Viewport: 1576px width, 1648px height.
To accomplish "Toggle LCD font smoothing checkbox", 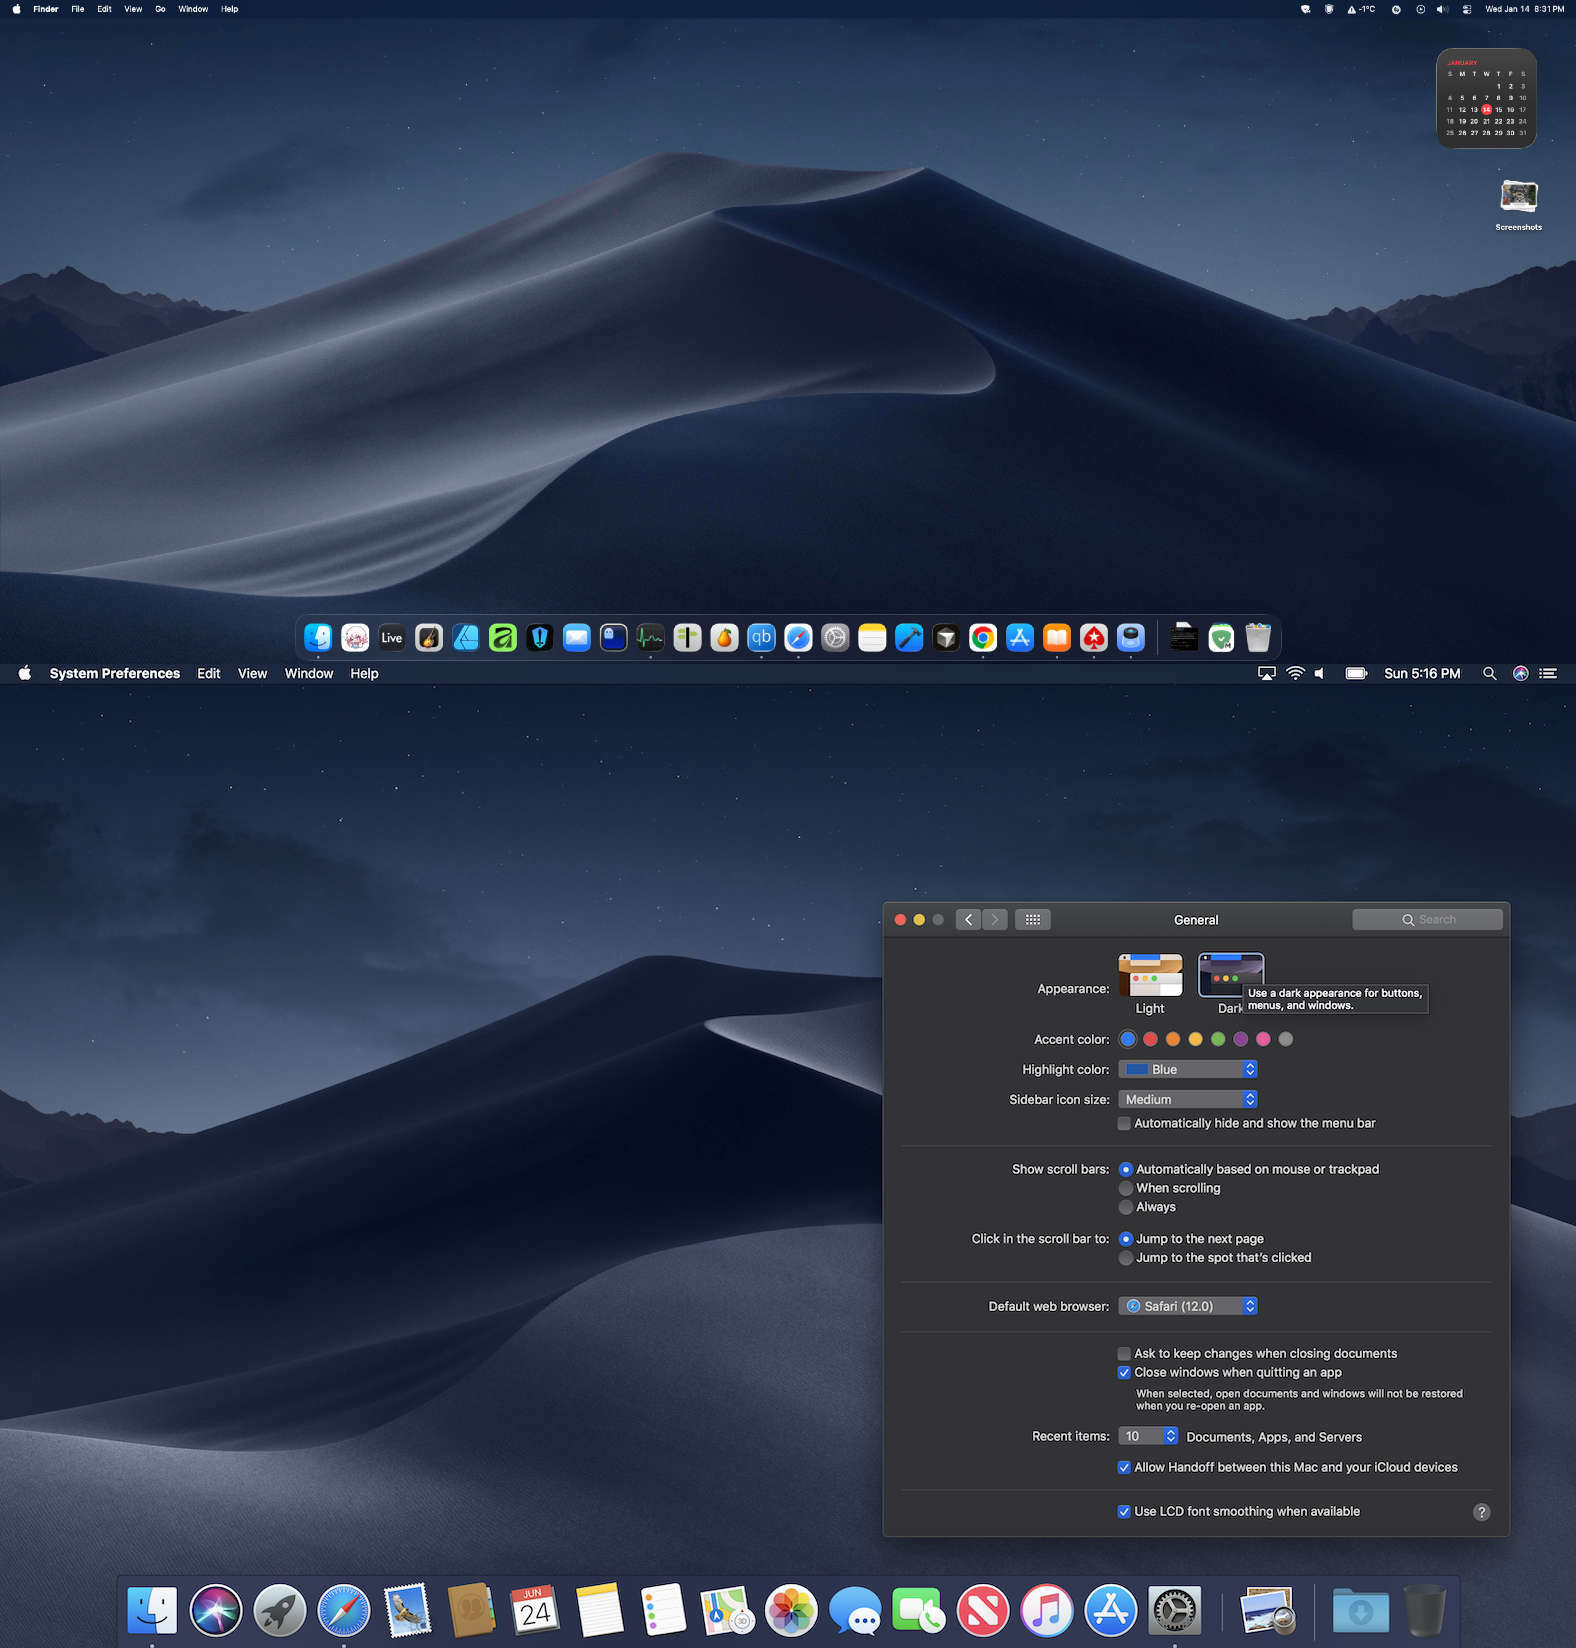I will point(1125,1512).
